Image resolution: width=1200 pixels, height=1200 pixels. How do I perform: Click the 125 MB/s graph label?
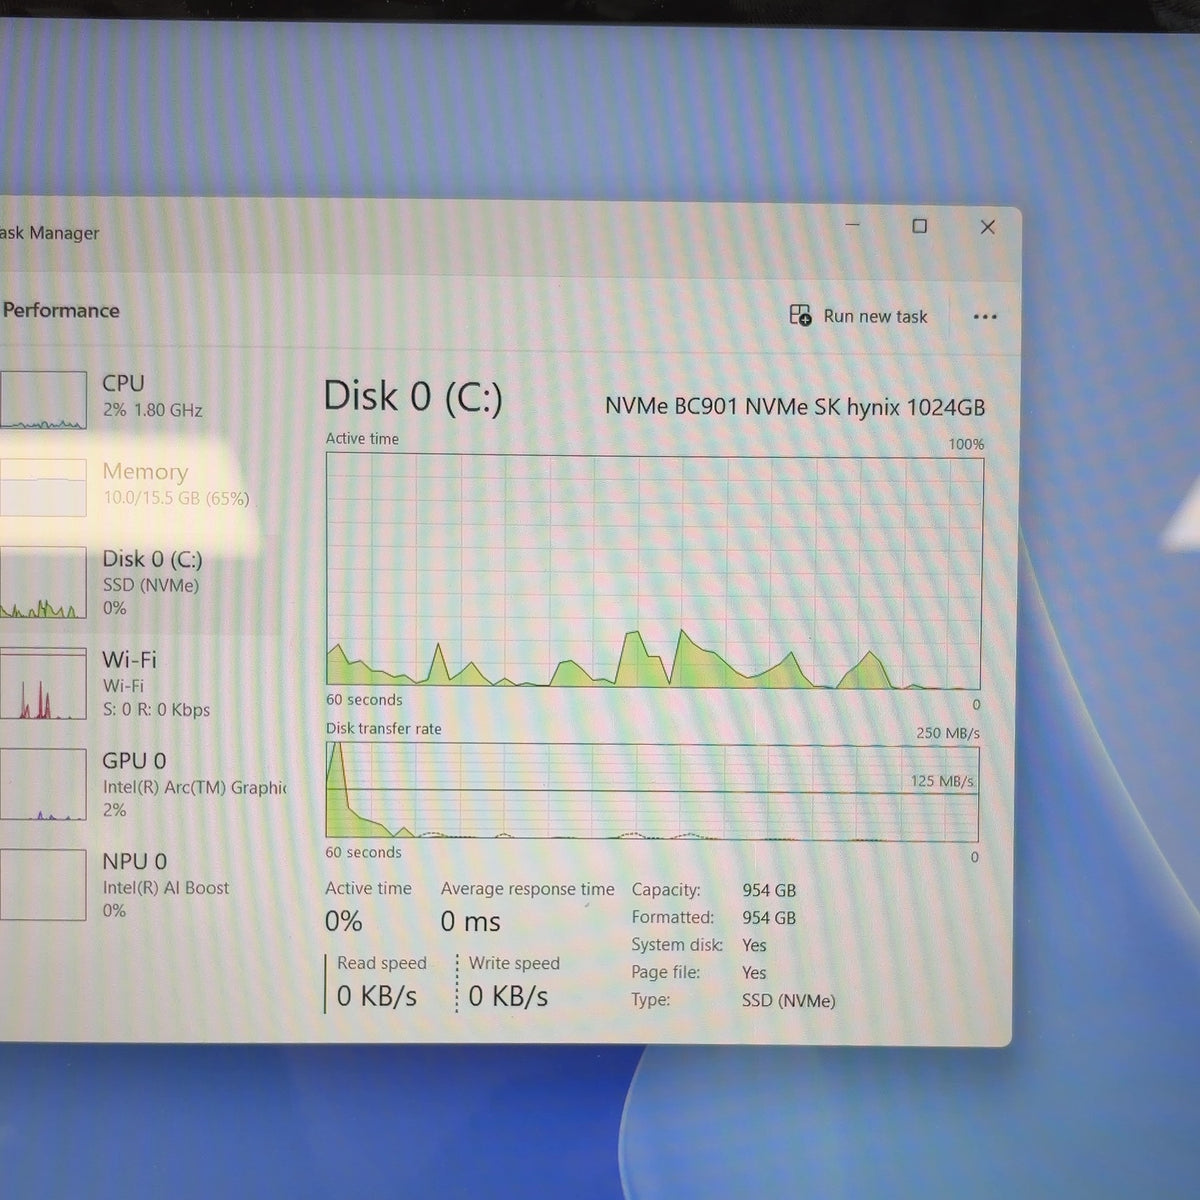click(x=942, y=781)
